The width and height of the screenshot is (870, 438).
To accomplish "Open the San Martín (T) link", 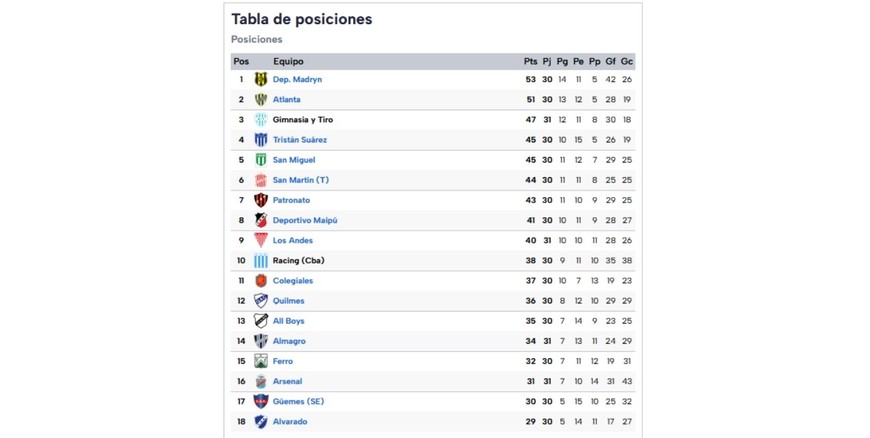I will coord(300,180).
